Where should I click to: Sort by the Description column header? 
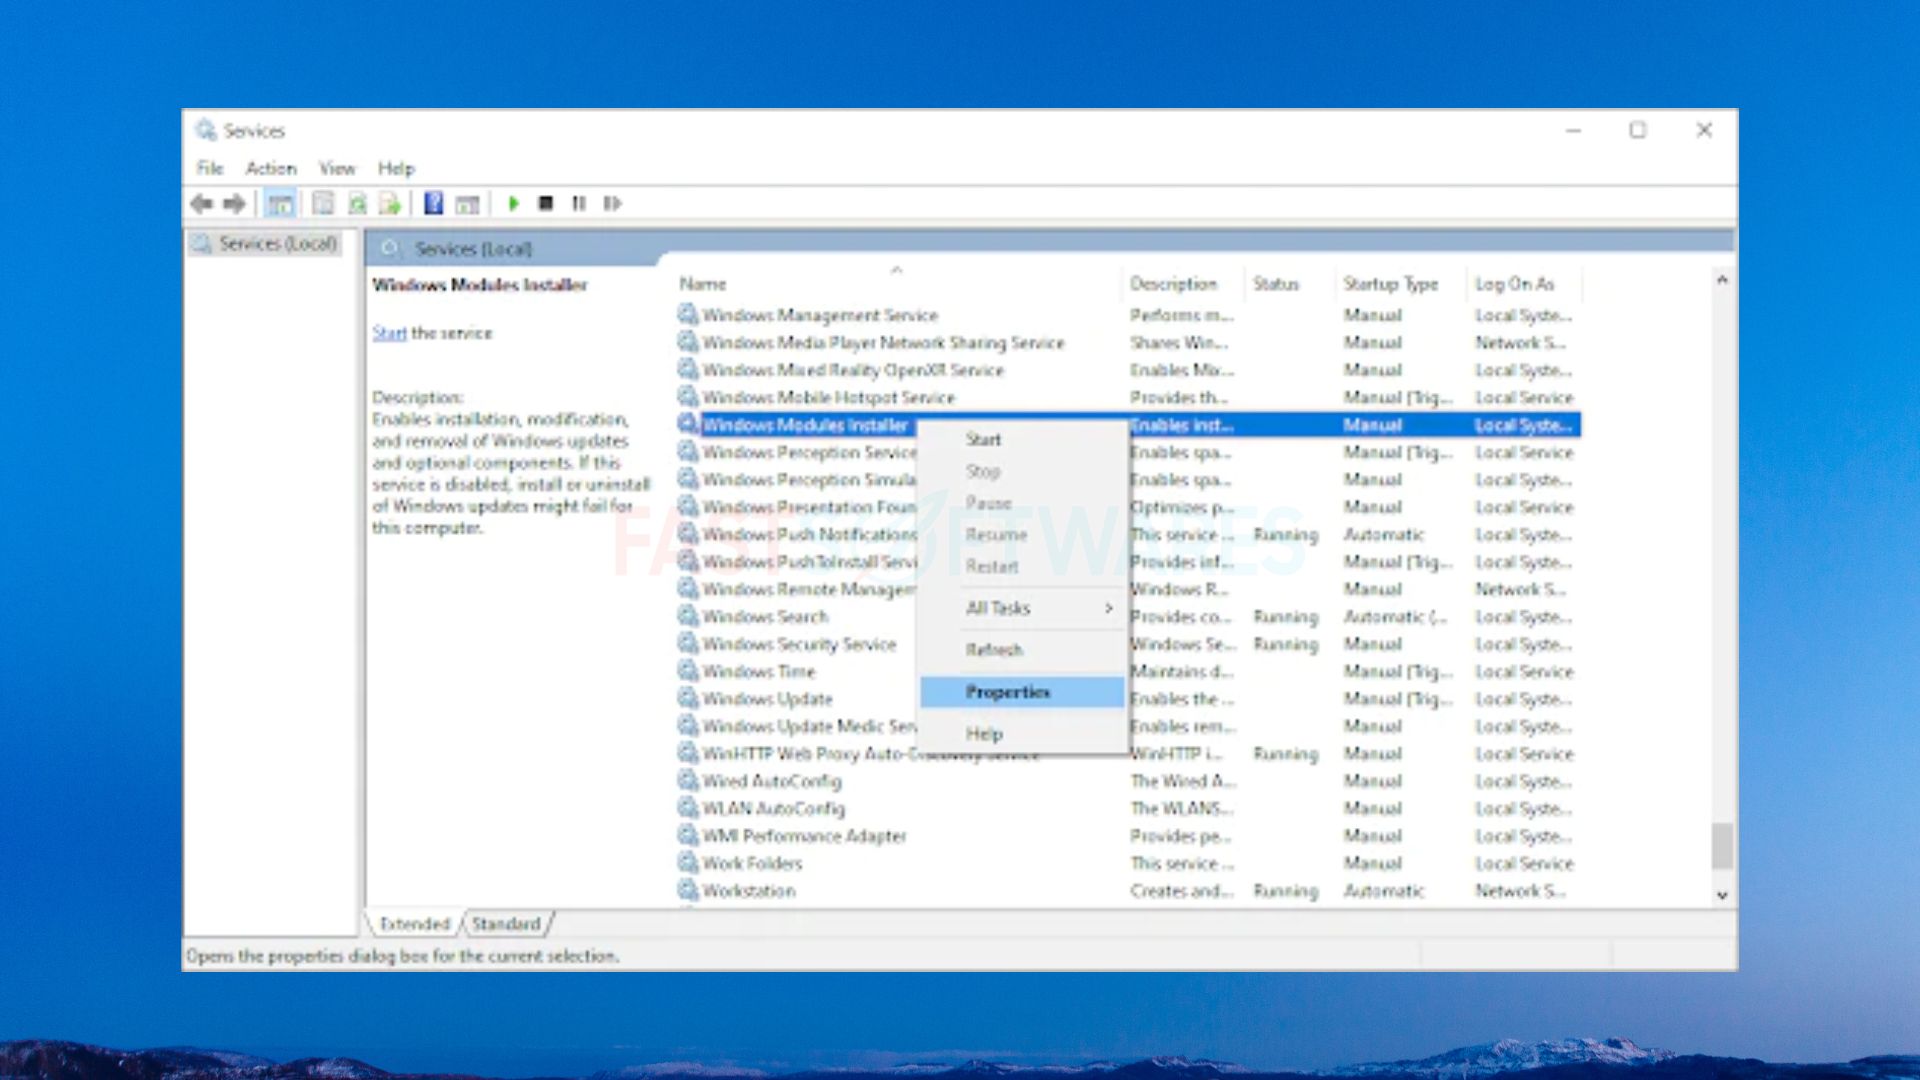tap(1182, 284)
